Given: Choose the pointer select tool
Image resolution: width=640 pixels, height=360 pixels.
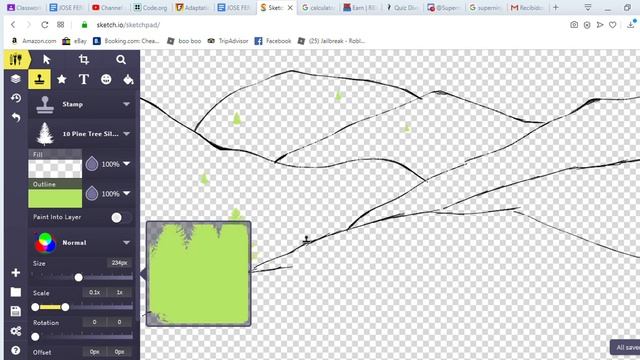Looking at the screenshot, I should pyautogui.click(x=47, y=60).
